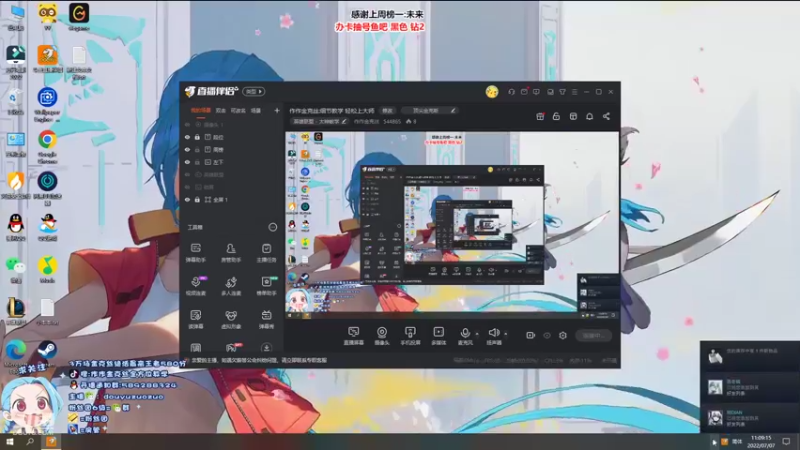This screenshot has height=450, width=800.
Task: Open the 弹幕助手 danmaku assistant tool
Action: point(195,253)
